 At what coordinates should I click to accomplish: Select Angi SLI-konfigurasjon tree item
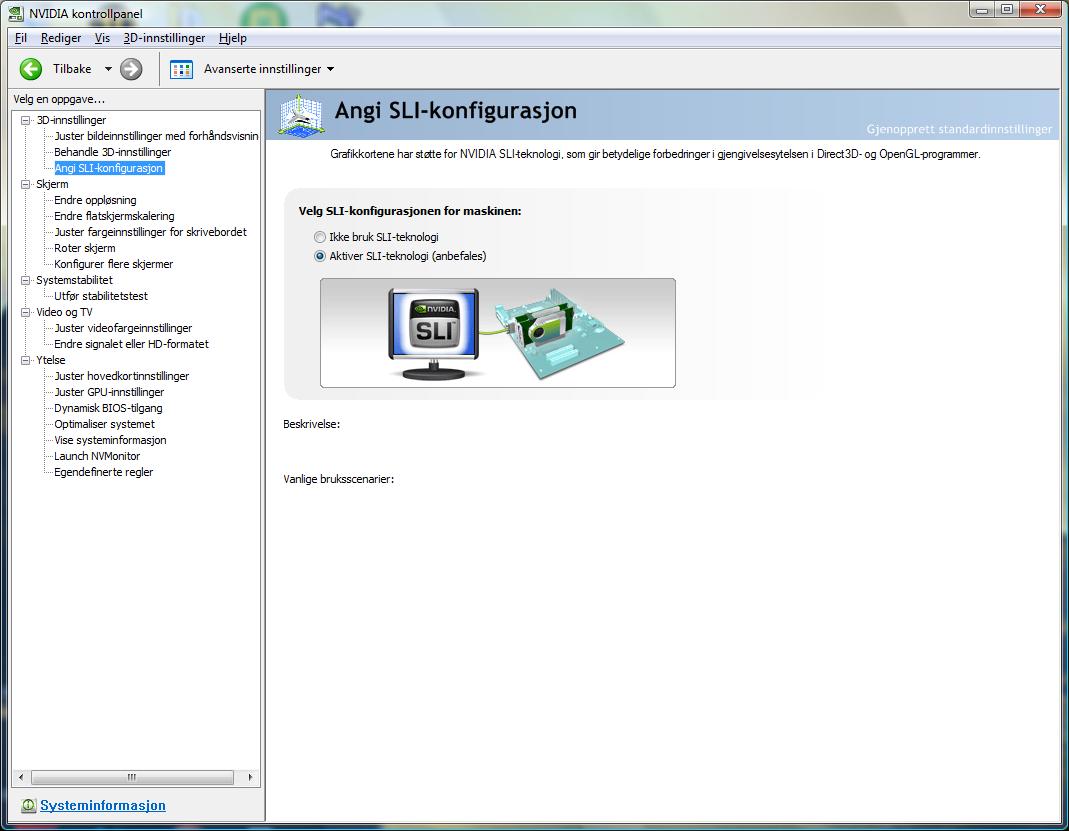109,168
